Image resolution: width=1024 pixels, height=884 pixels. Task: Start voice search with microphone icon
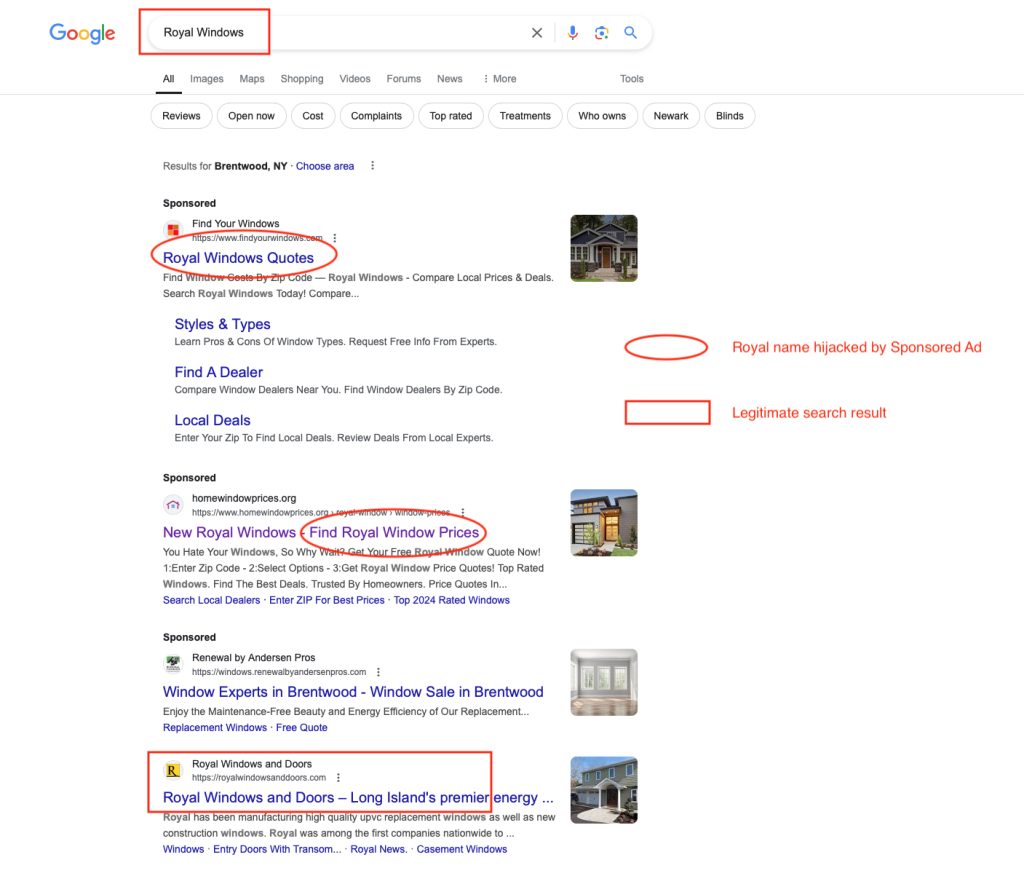[x=572, y=33]
